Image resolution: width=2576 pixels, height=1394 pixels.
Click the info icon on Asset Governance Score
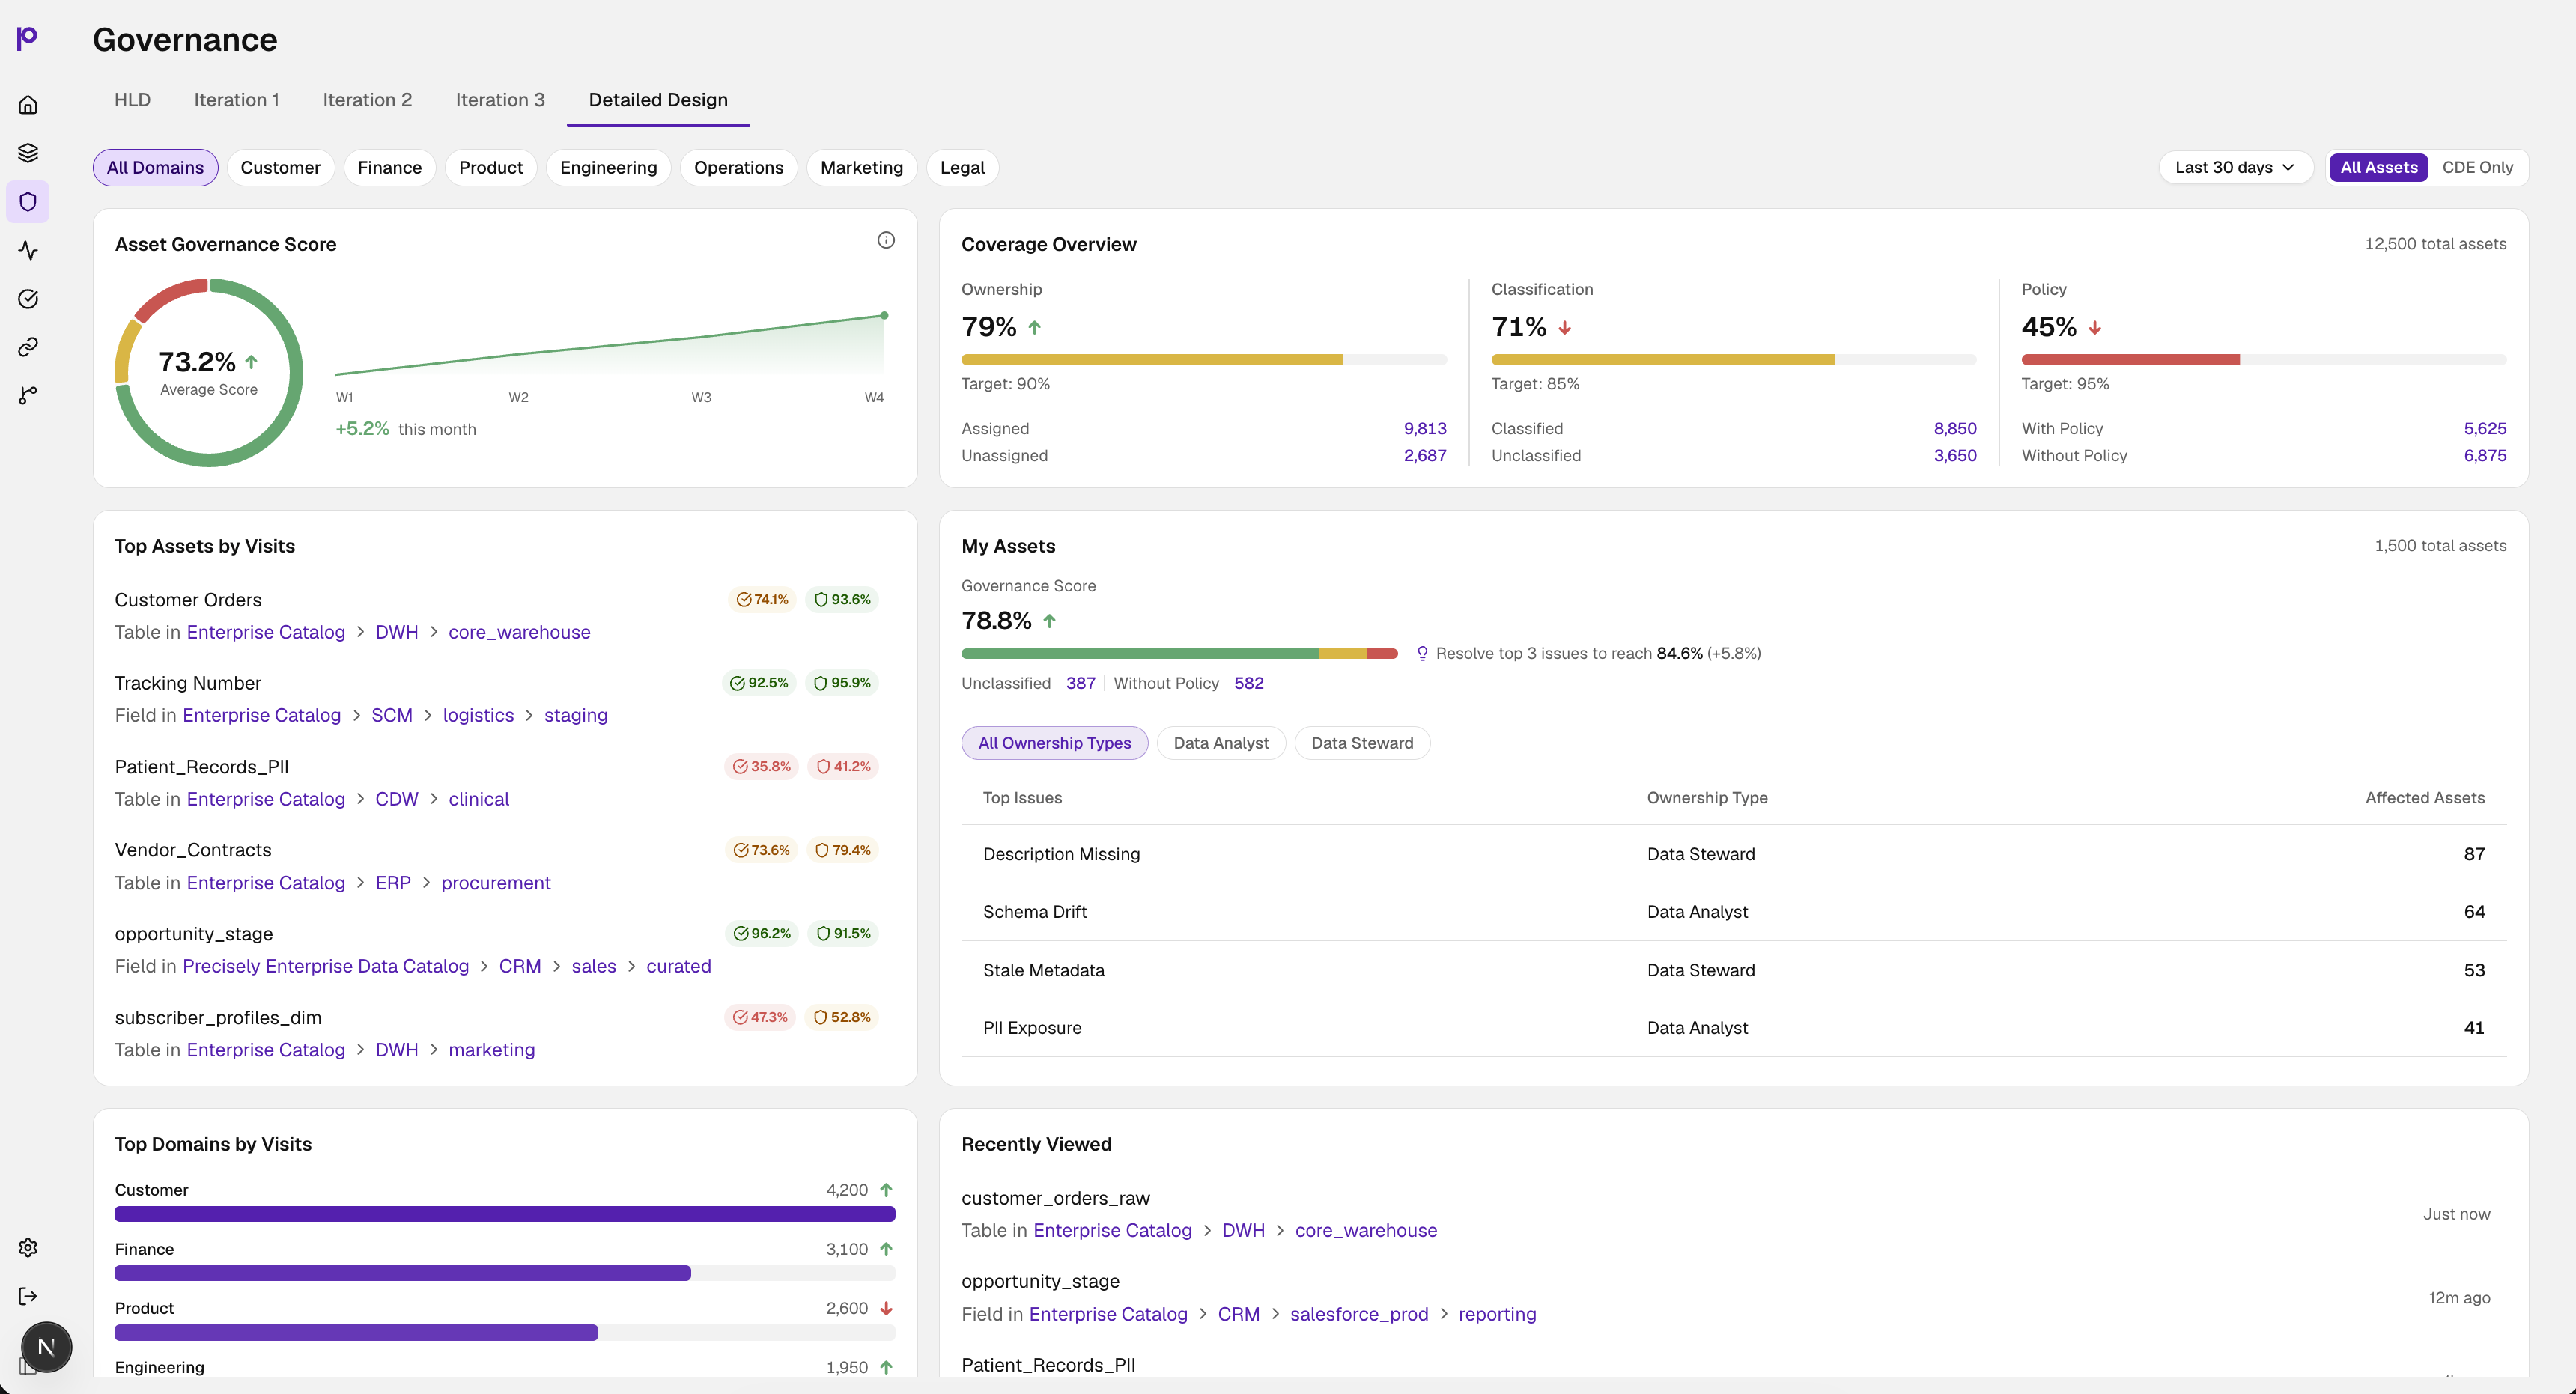click(x=886, y=240)
